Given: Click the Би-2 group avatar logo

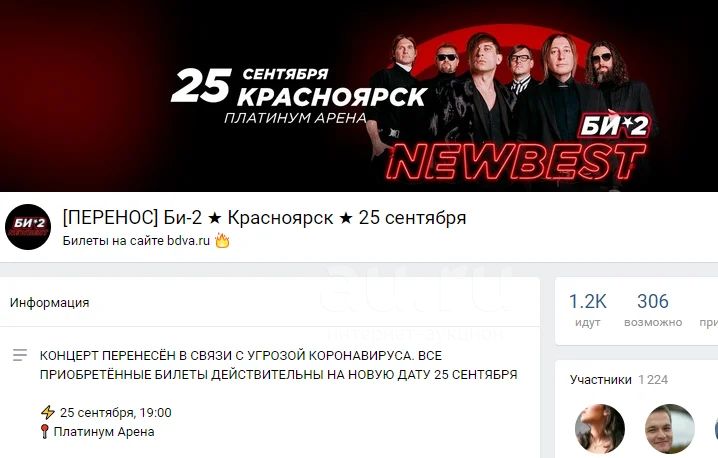Looking at the screenshot, I should coord(28,227).
